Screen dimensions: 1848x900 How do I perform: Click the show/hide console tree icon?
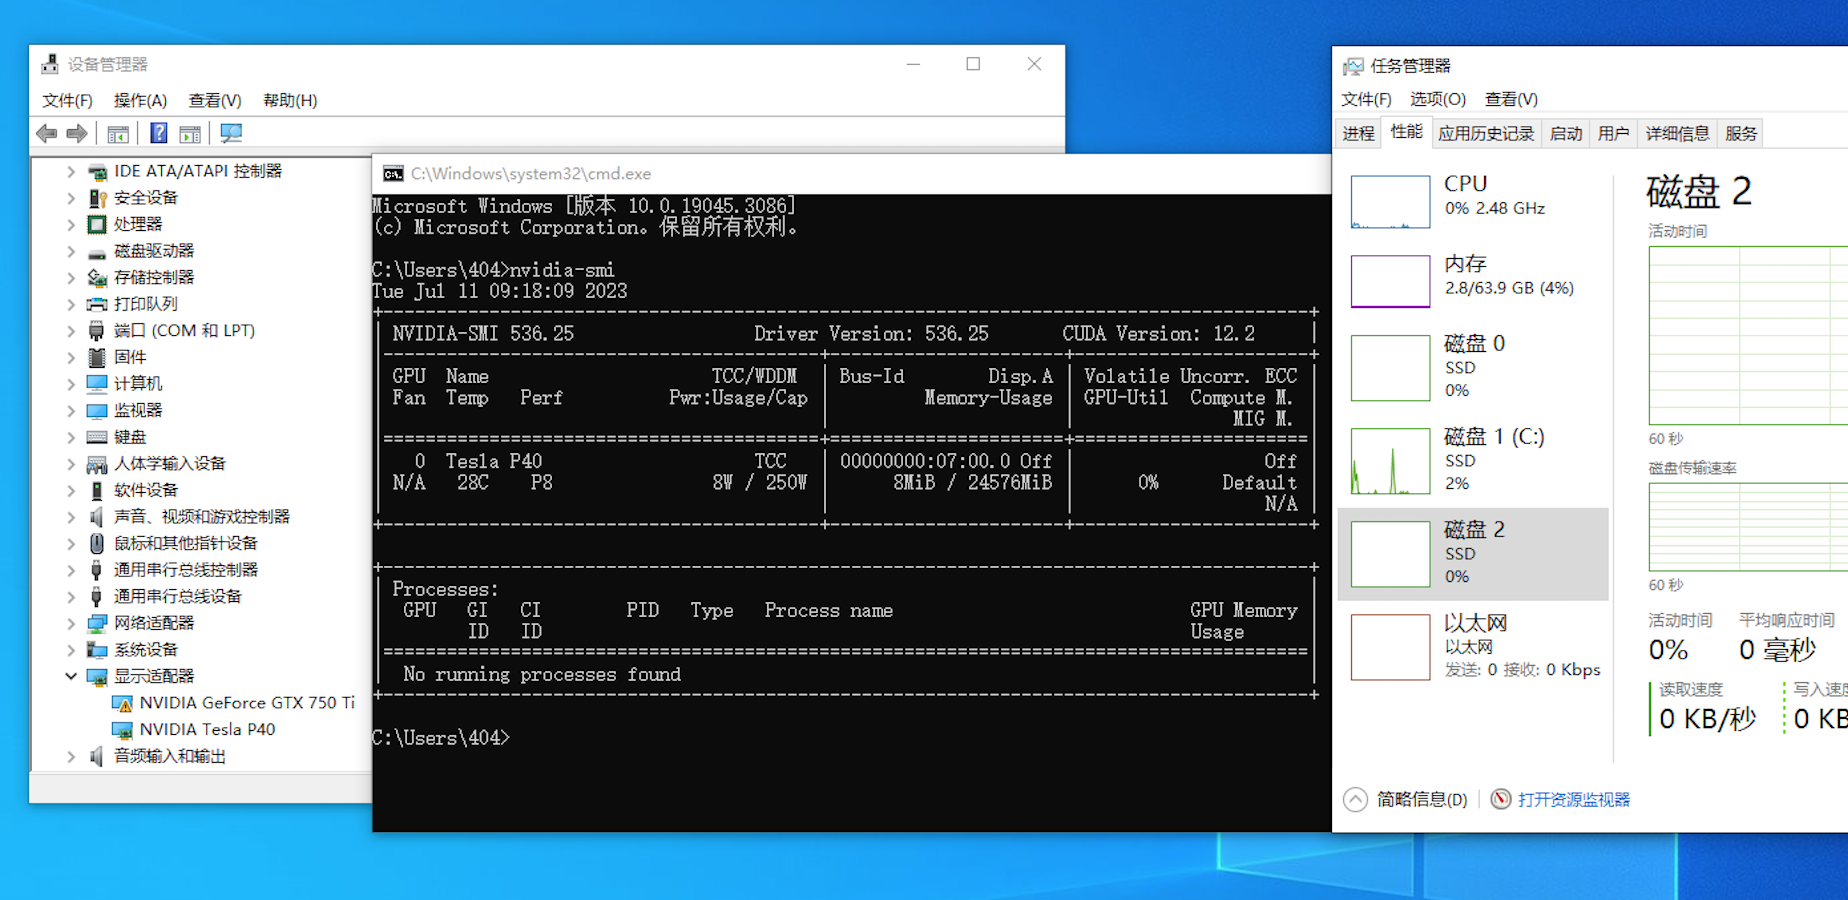118,133
